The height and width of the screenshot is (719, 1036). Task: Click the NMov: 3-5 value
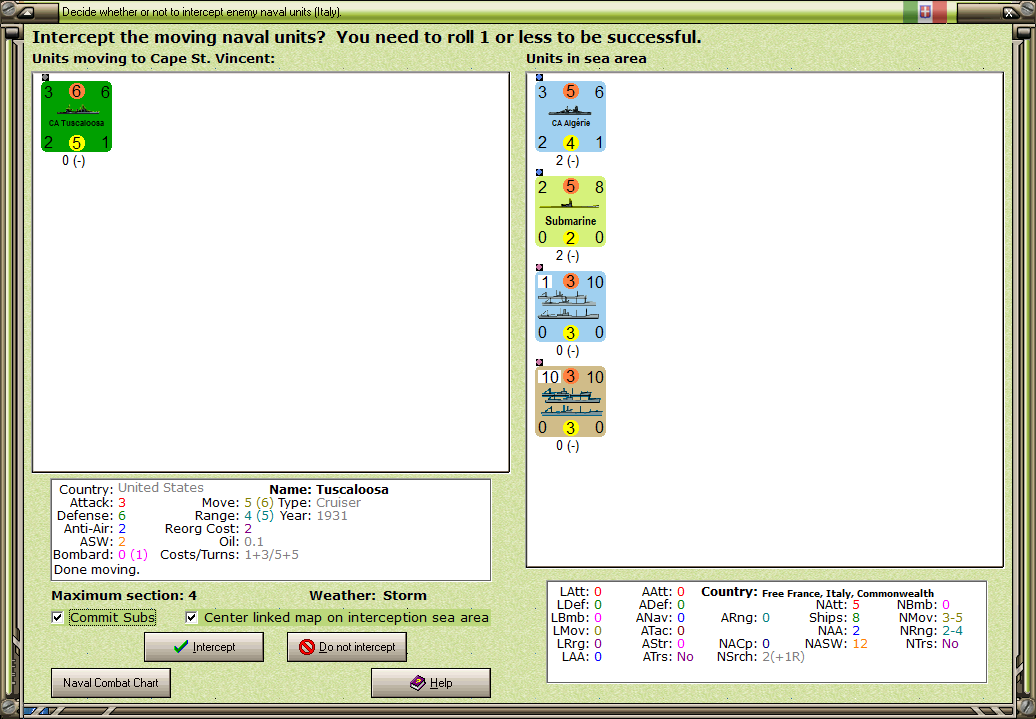click(x=952, y=618)
